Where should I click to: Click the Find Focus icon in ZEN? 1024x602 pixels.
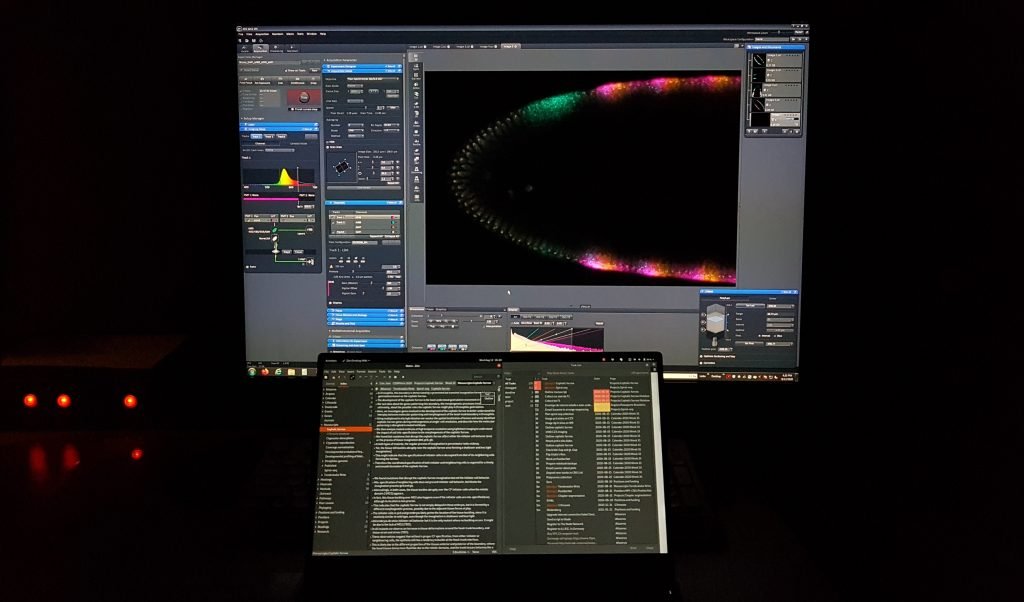(x=246, y=80)
